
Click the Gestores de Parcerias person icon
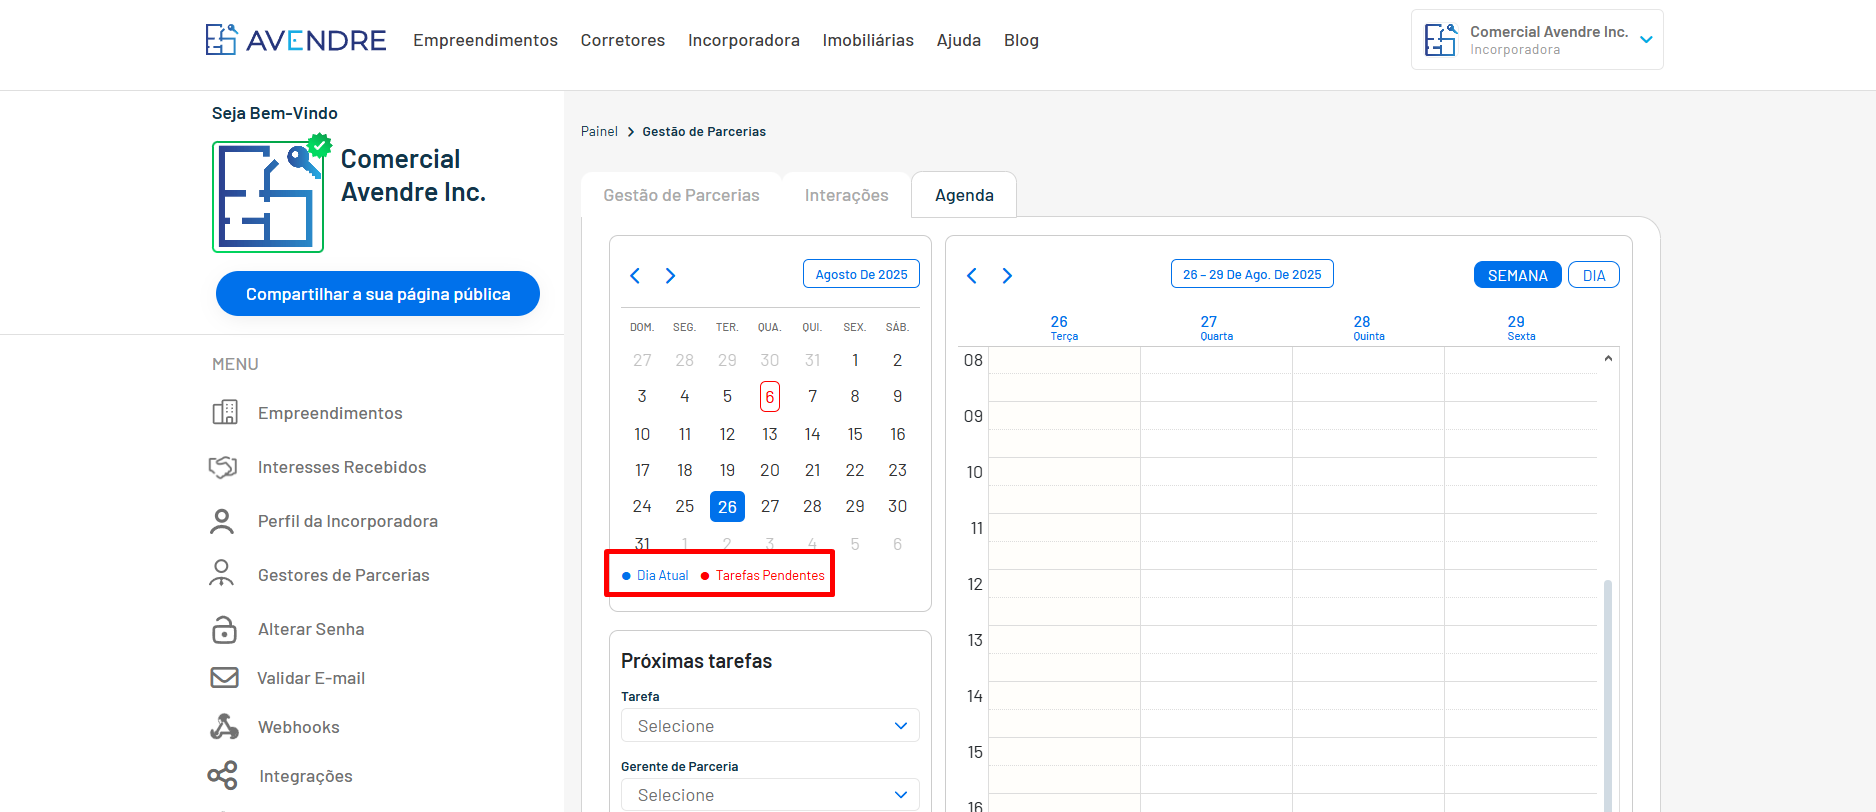tap(222, 573)
